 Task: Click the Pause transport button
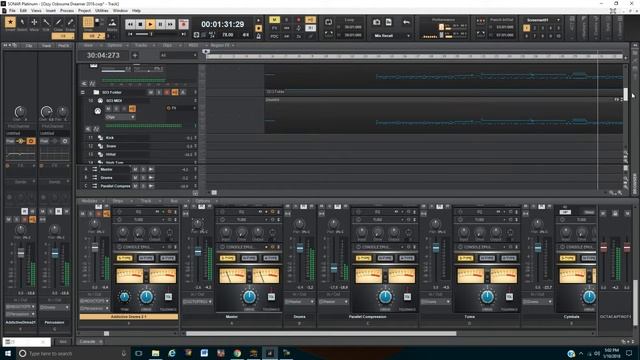(x=160, y=24)
